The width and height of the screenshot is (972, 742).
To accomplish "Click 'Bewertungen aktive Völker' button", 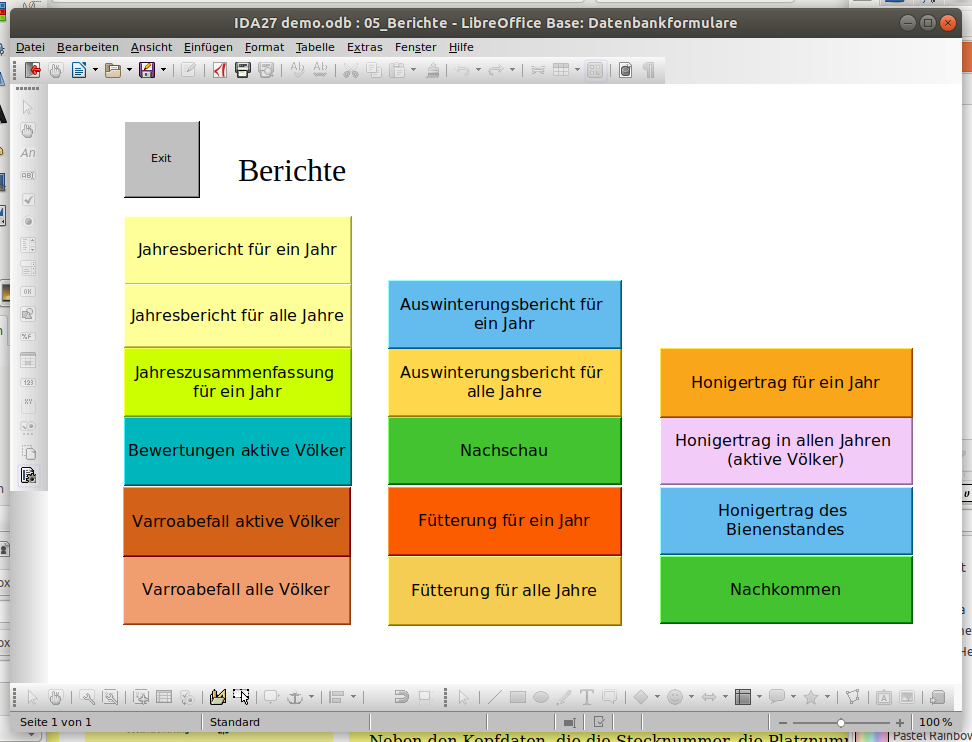I will (x=237, y=451).
